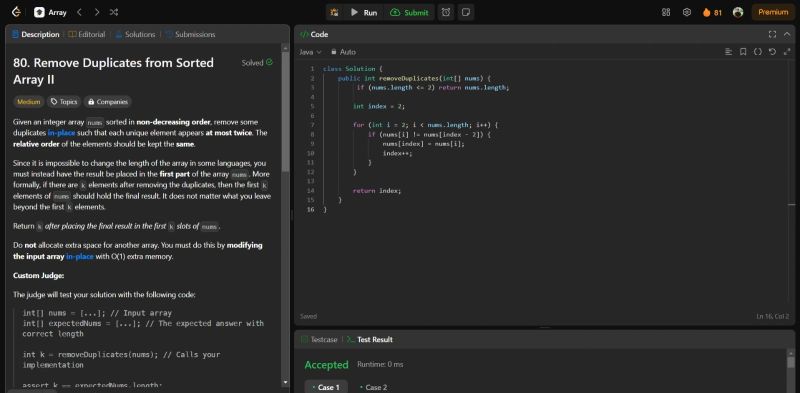
Task: Click the problem title heading
Action: click(113, 71)
